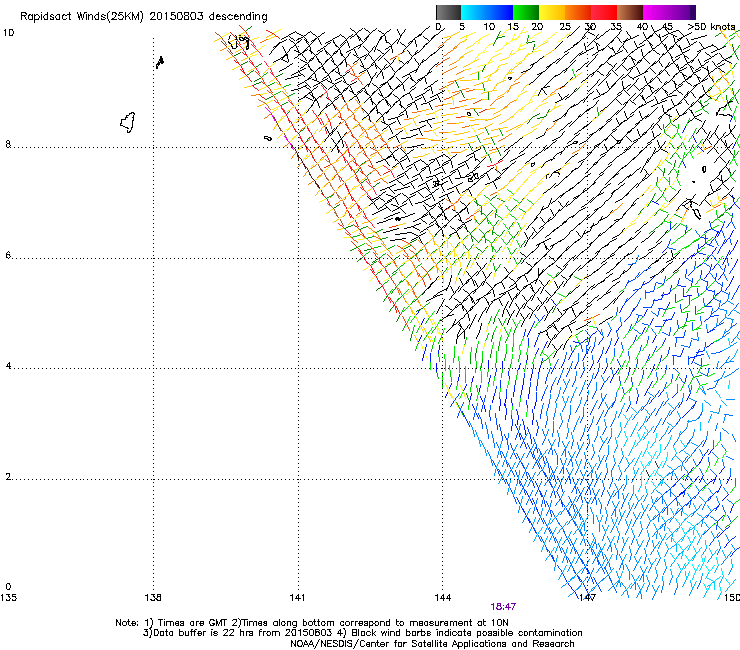740x650 pixels.
Task: Click the latitude label '4'
Action: tap(8, 366)
